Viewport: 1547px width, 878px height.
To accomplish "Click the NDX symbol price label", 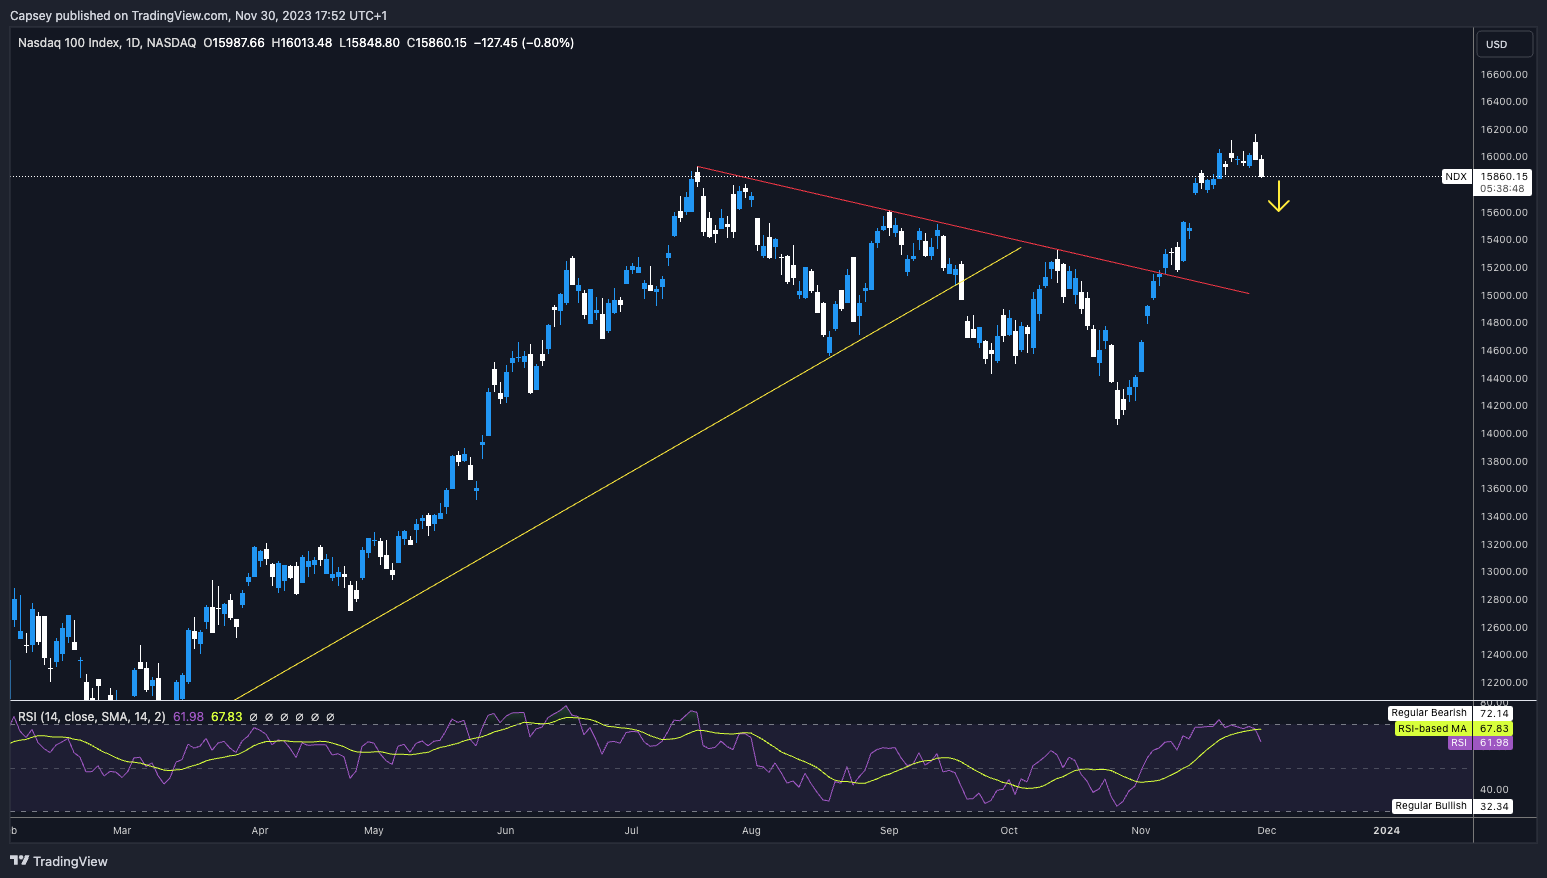I will (x=1455, y=177).
